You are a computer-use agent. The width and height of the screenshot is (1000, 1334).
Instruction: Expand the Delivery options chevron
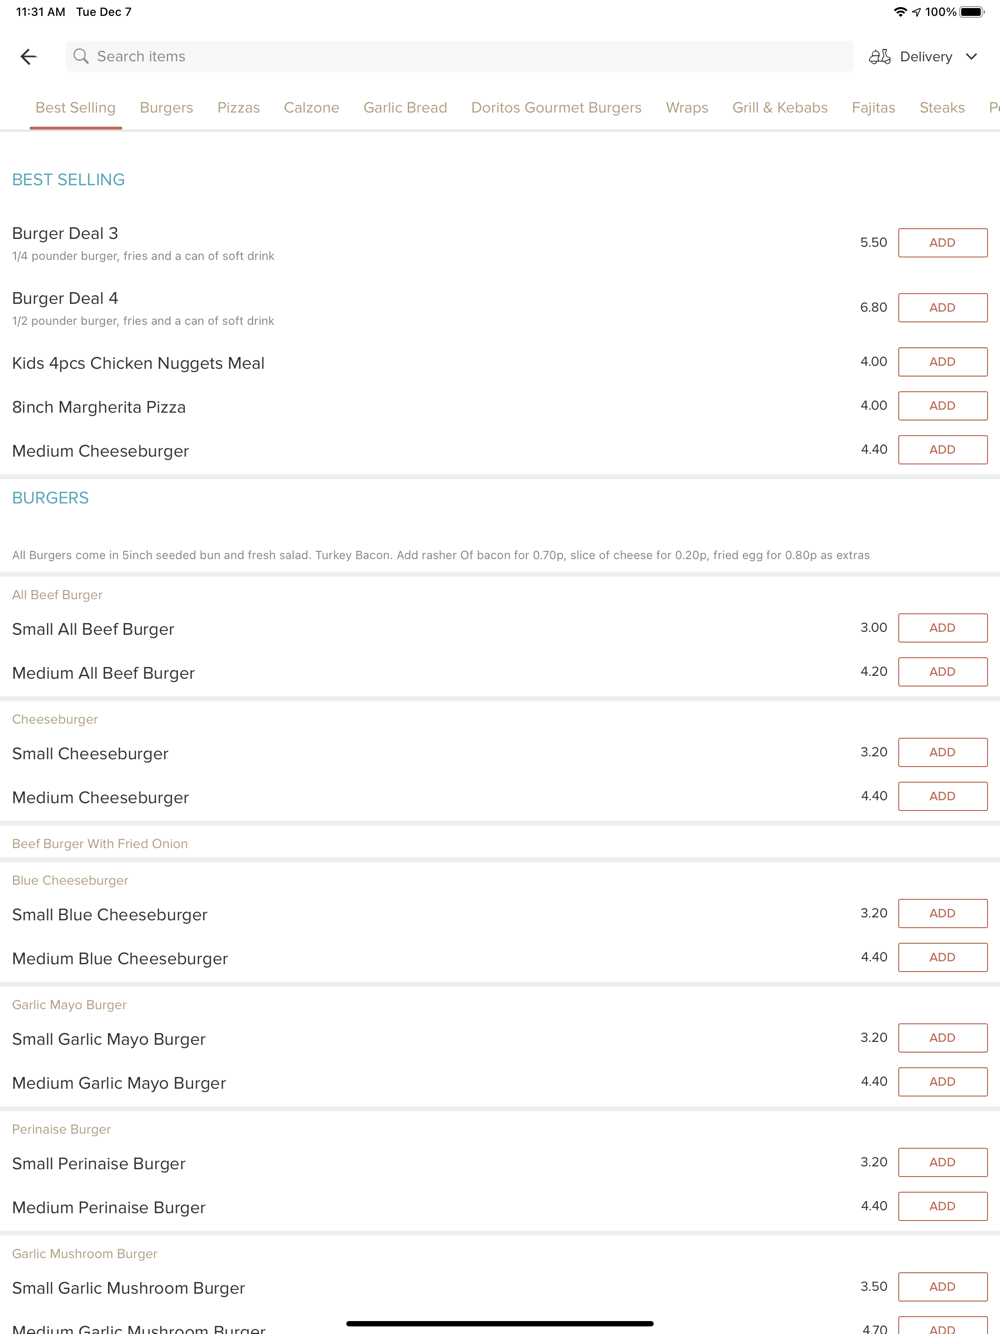coord(971,57)
